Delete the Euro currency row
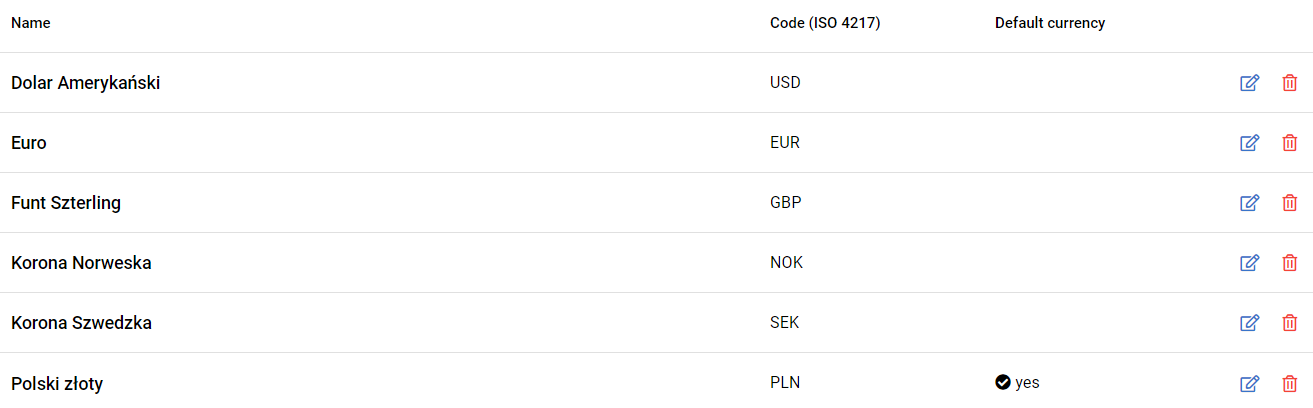The height and width of the screenshot is (408, 1313). [1290, 143]
